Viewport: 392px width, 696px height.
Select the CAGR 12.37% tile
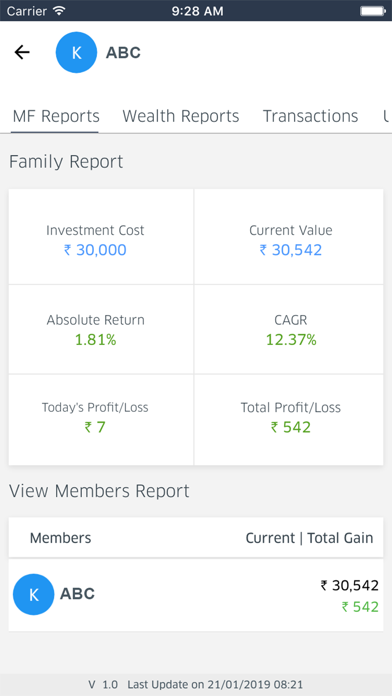pyautogui.click(x=289, y=329)
